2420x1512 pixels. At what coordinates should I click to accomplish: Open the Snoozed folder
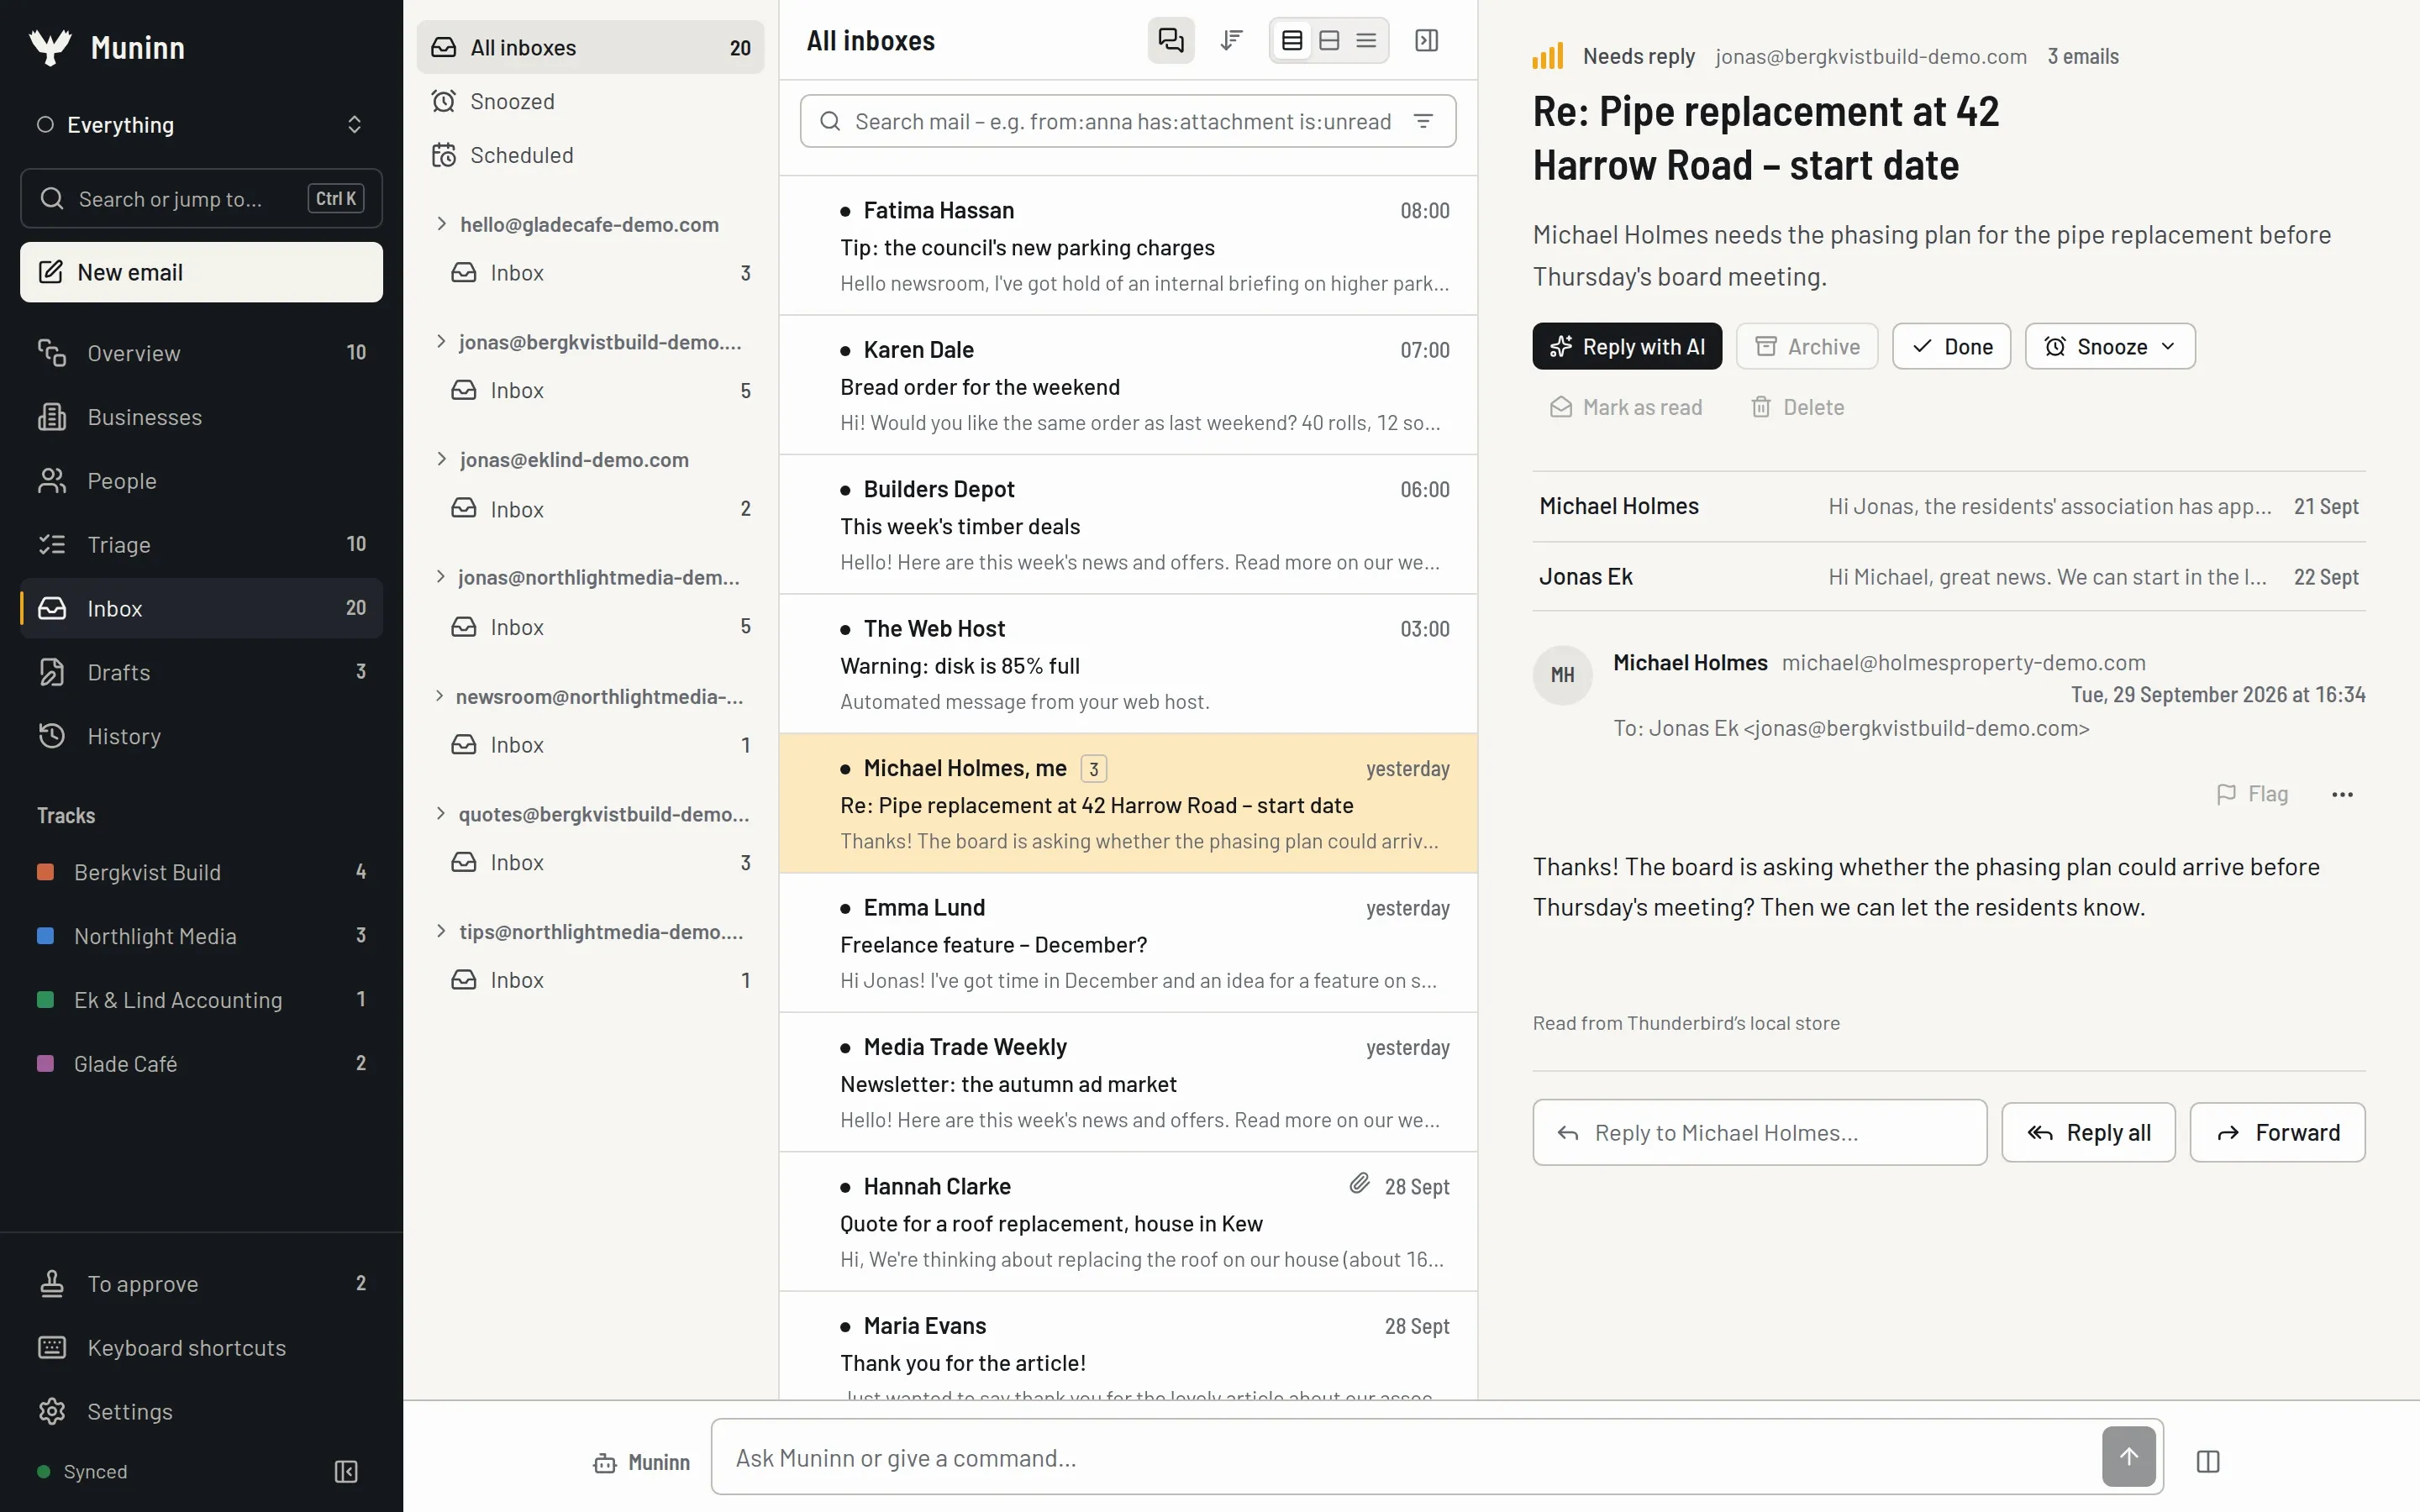point(590,101)
